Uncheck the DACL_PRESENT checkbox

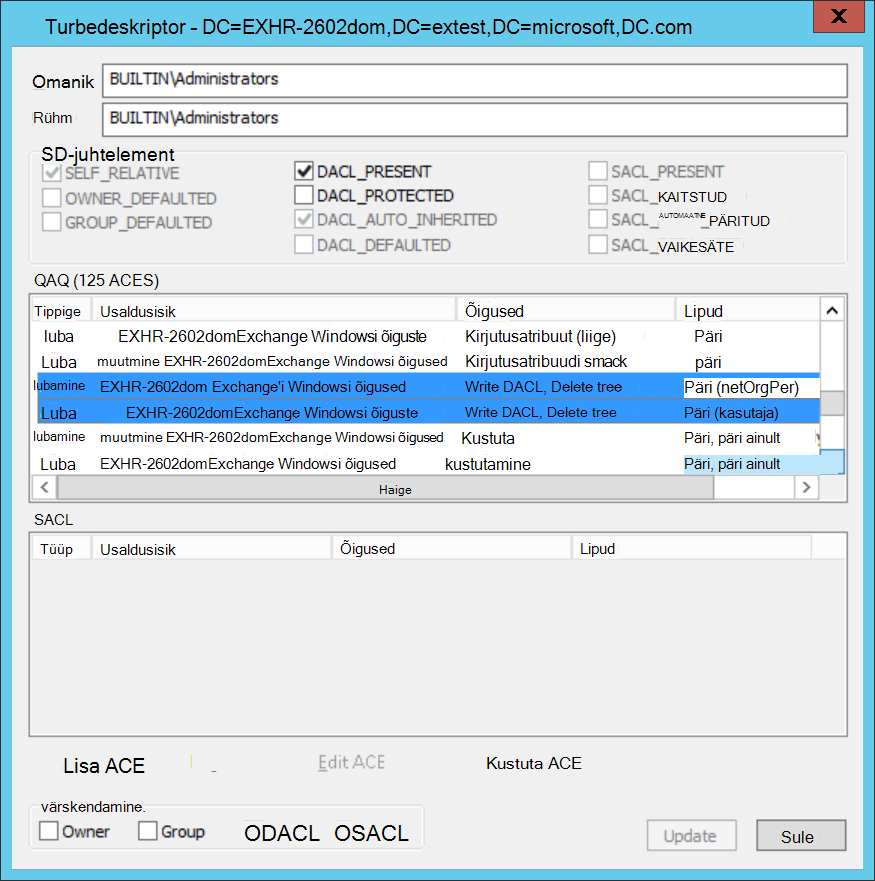click(x=304, y=171)
